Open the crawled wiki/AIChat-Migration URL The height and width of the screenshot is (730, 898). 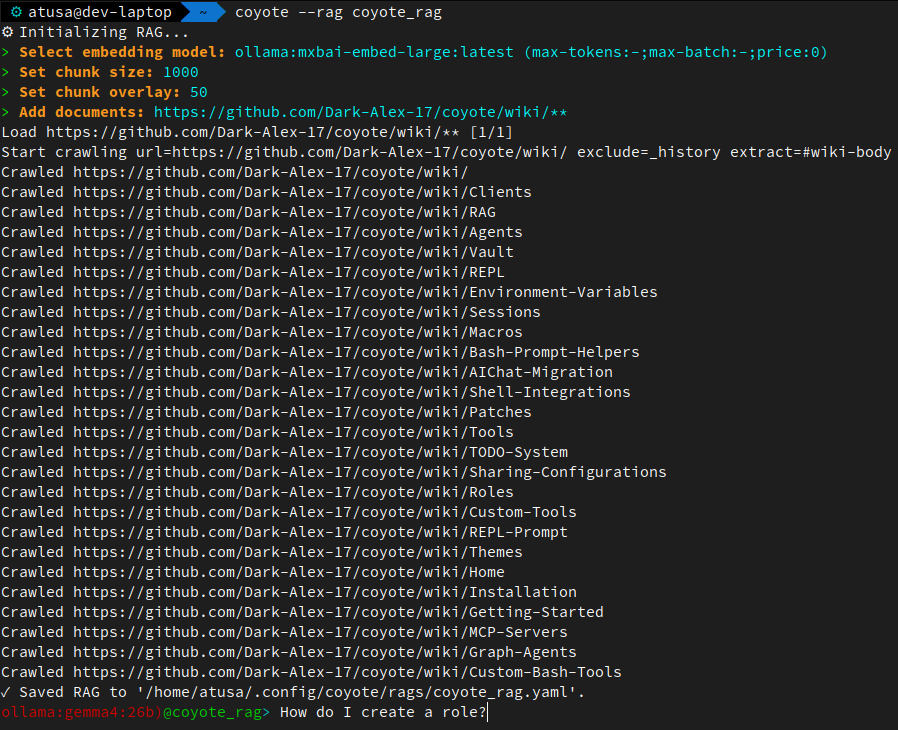coord(342,372)
